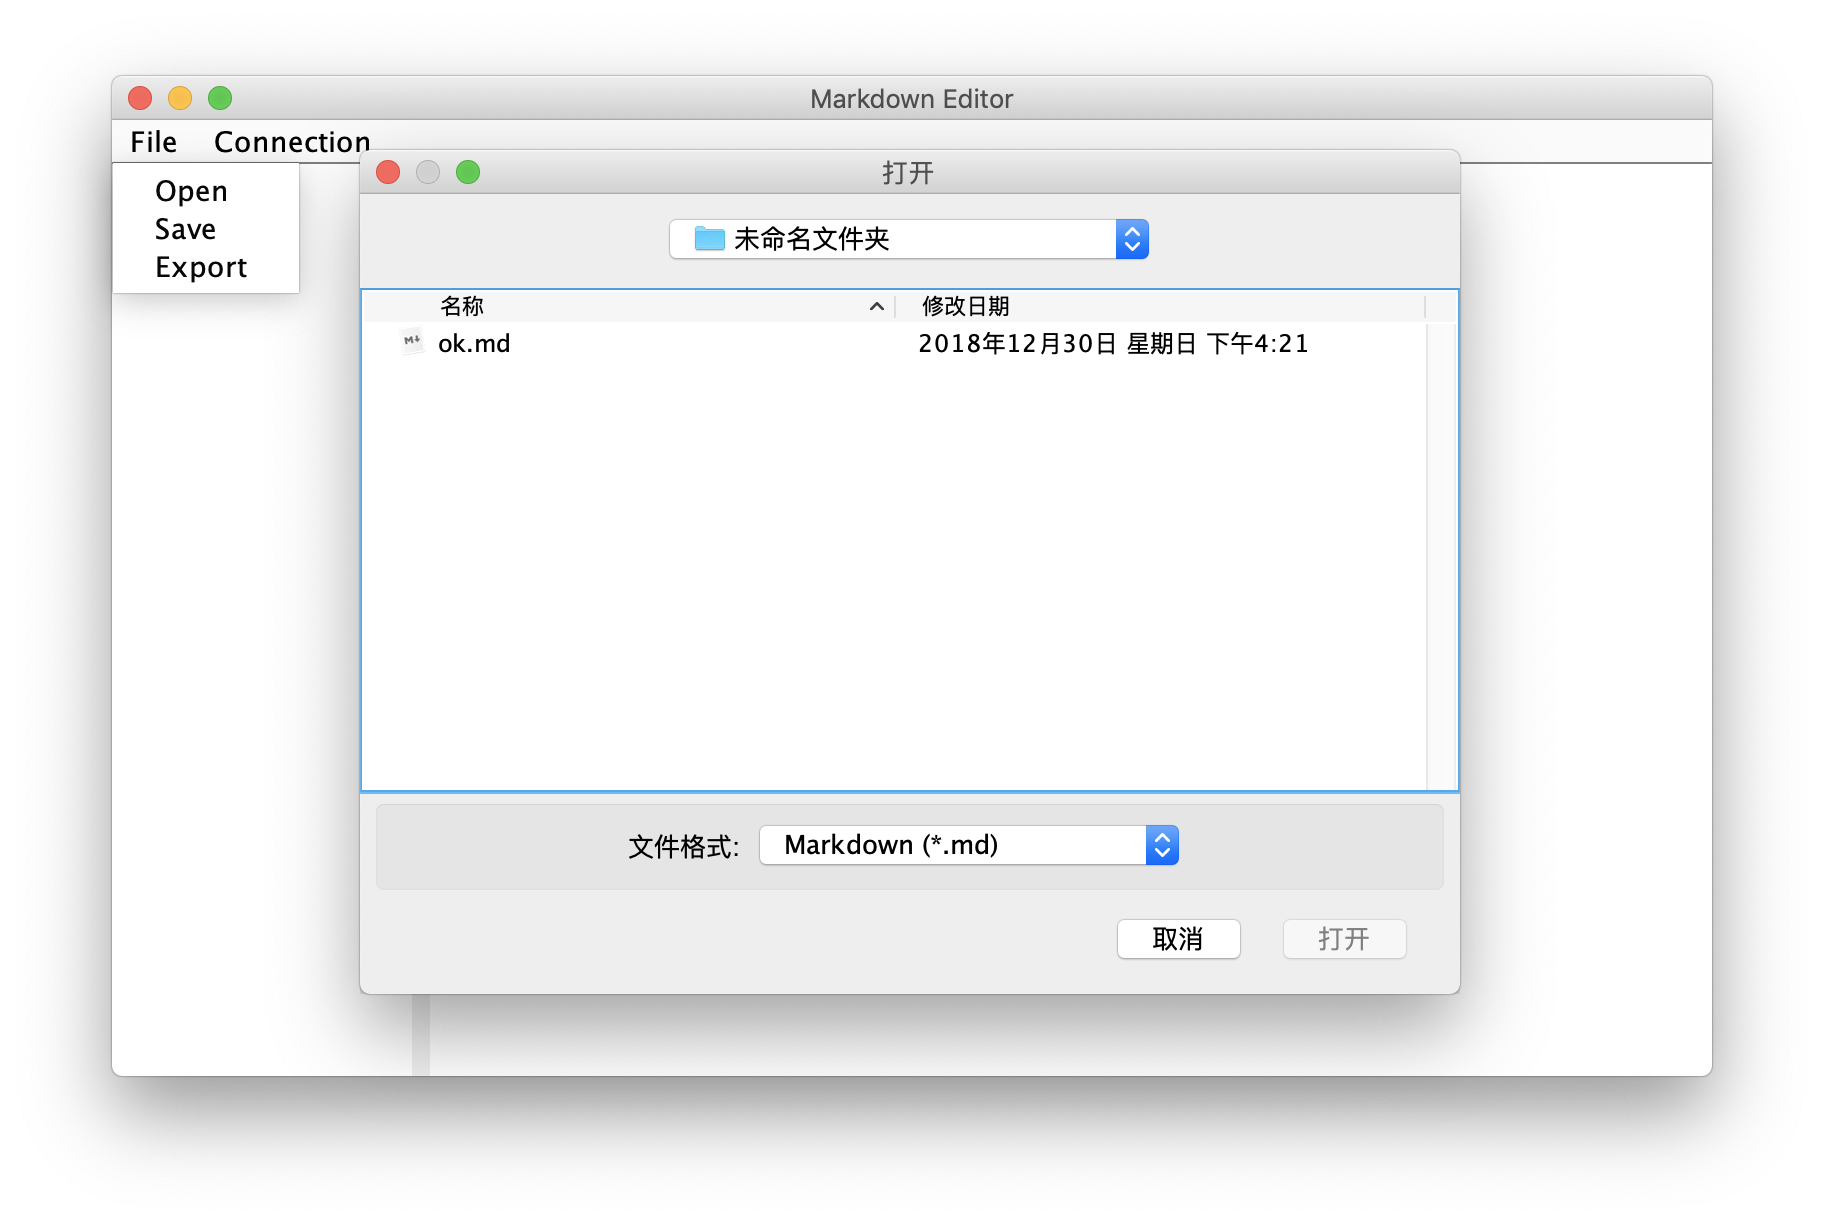Maximize the Markdown Editor window
This screenshot has height=1224, width=1824.
point(220,98)
